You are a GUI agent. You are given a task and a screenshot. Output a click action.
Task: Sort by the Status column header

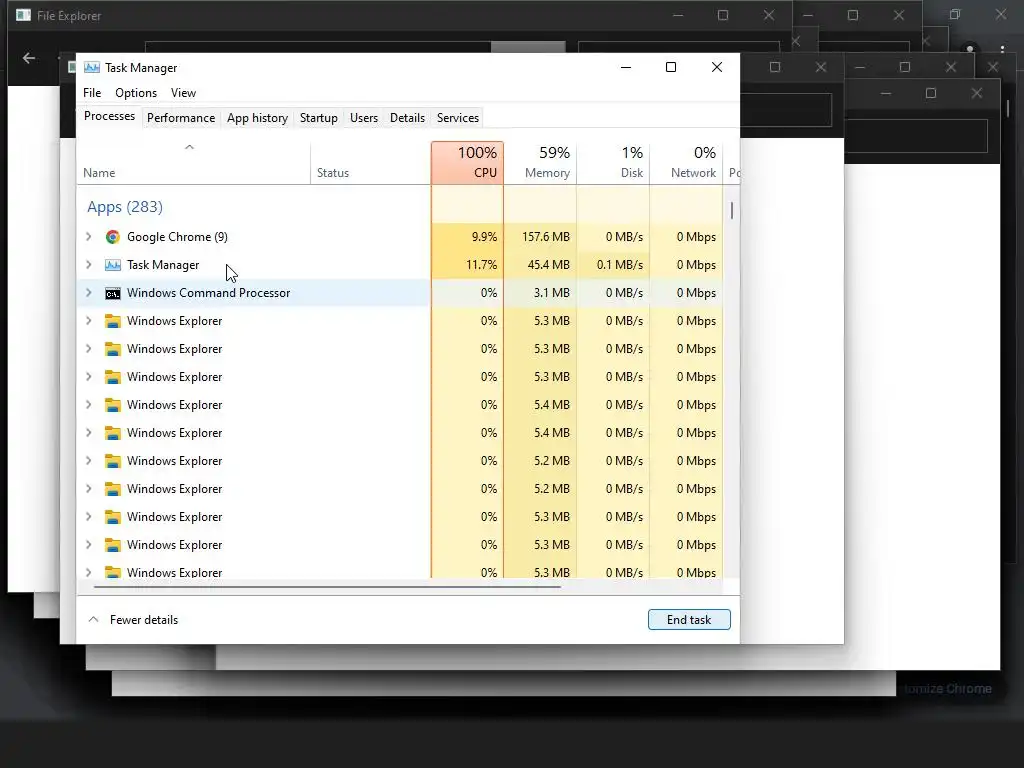click(x=370, y=163)
